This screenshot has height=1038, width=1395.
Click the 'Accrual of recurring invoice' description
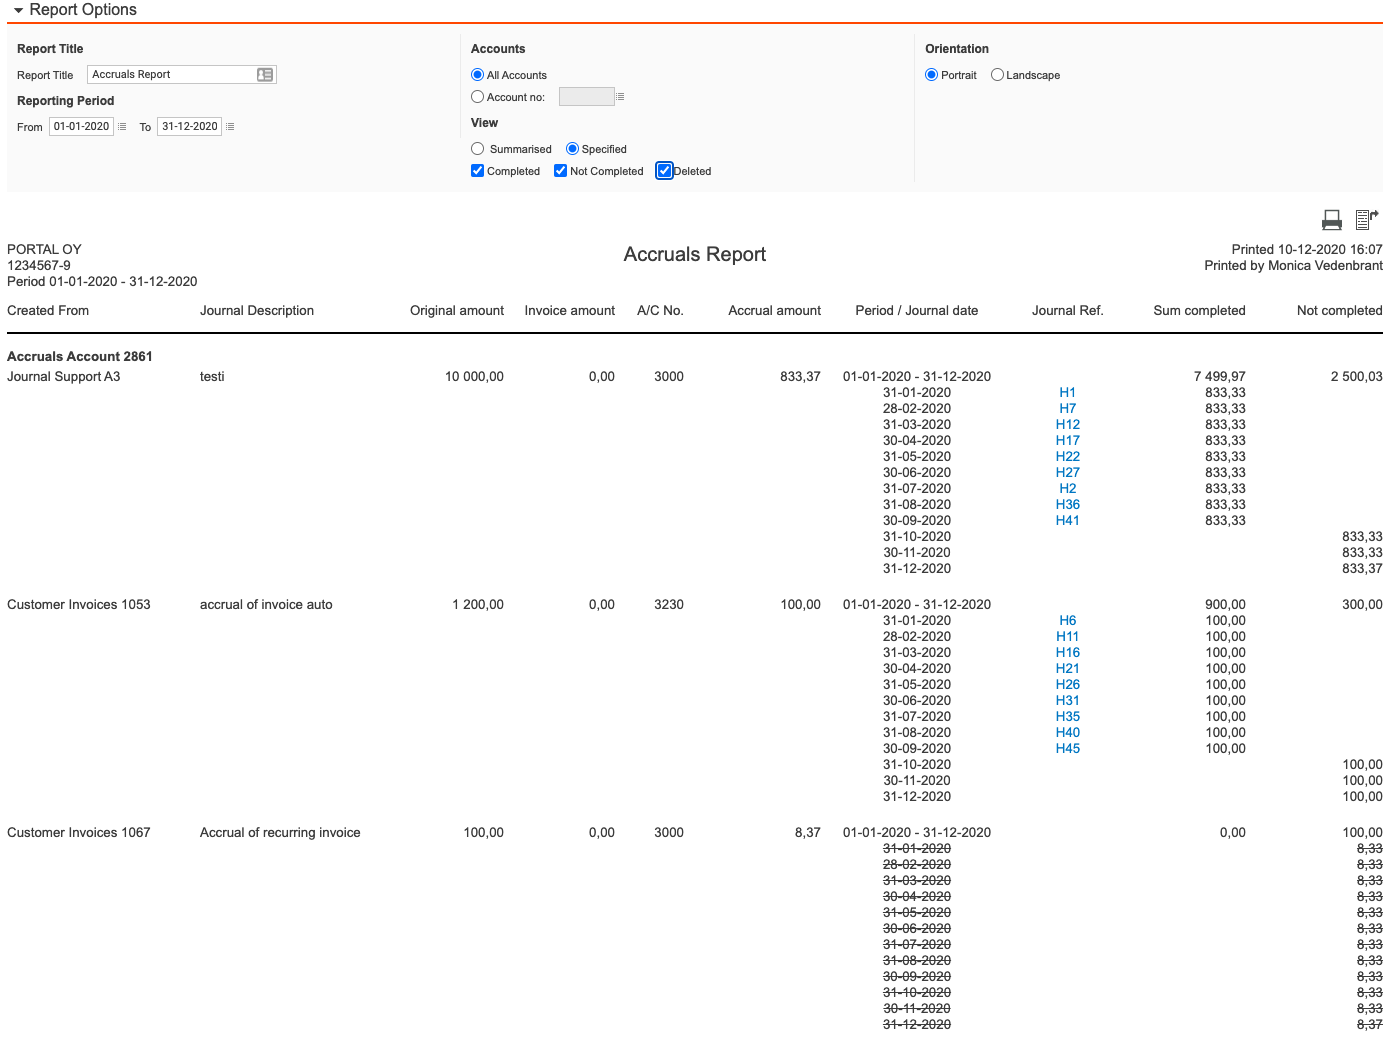(x=280, y=833)
